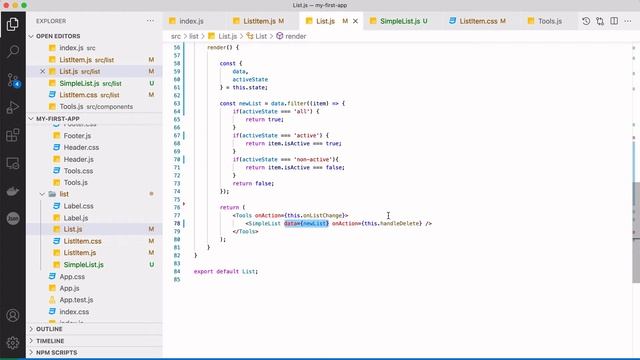Viewport: 640px width, 360px height.
Task: Open Run and Debug view
Action: click(13, 107)
